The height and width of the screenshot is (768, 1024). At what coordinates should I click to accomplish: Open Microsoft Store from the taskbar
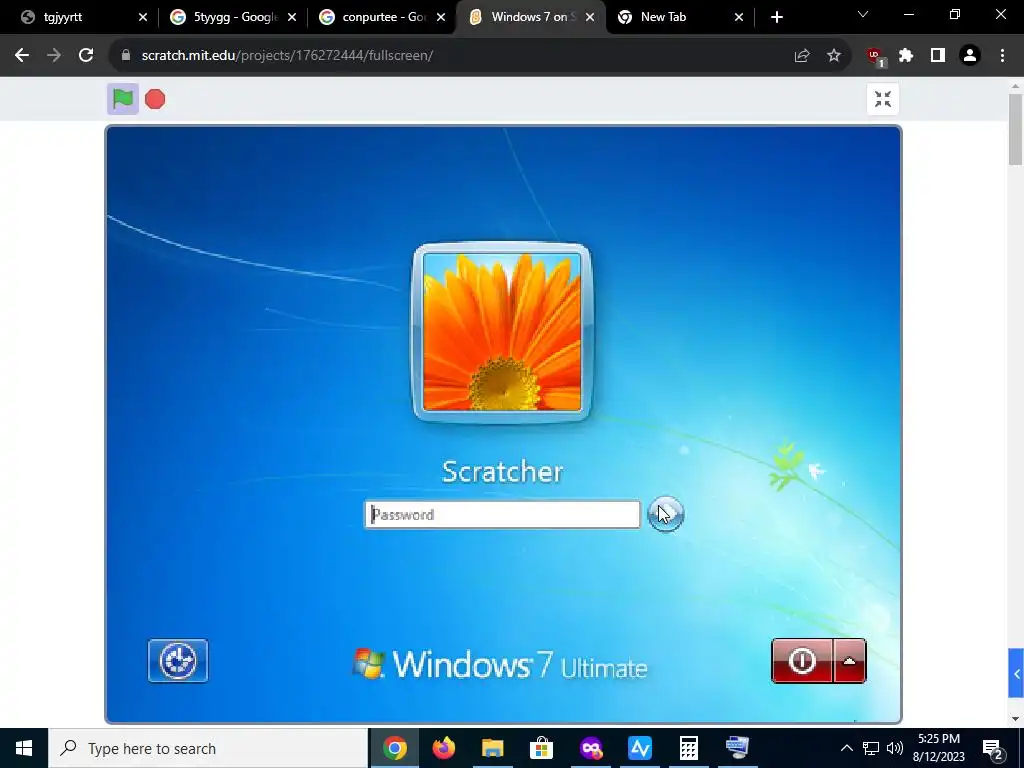pyautogui.click(x=542, y=748)
